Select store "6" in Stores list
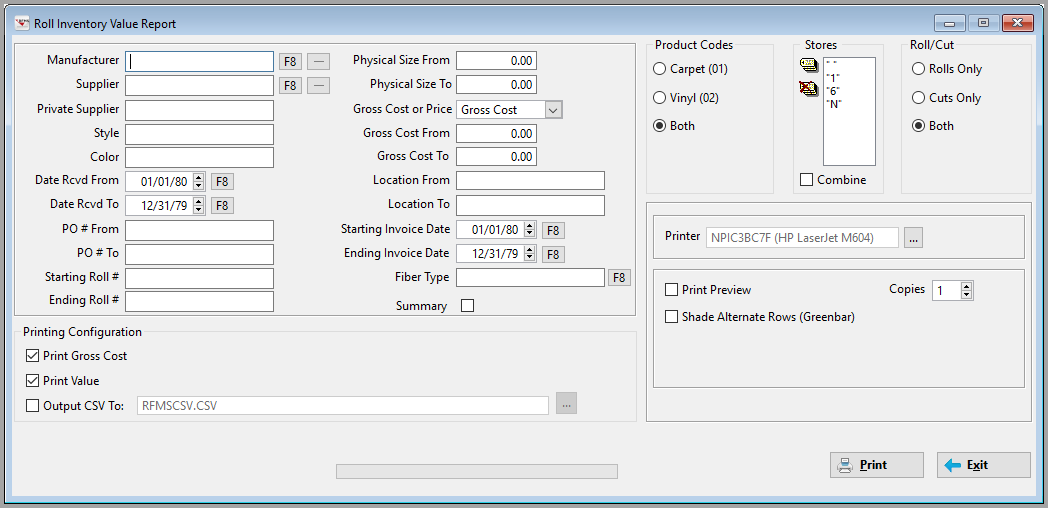Image resolution: width=1048 pixels, height=508 pixels. pos(832,90)
